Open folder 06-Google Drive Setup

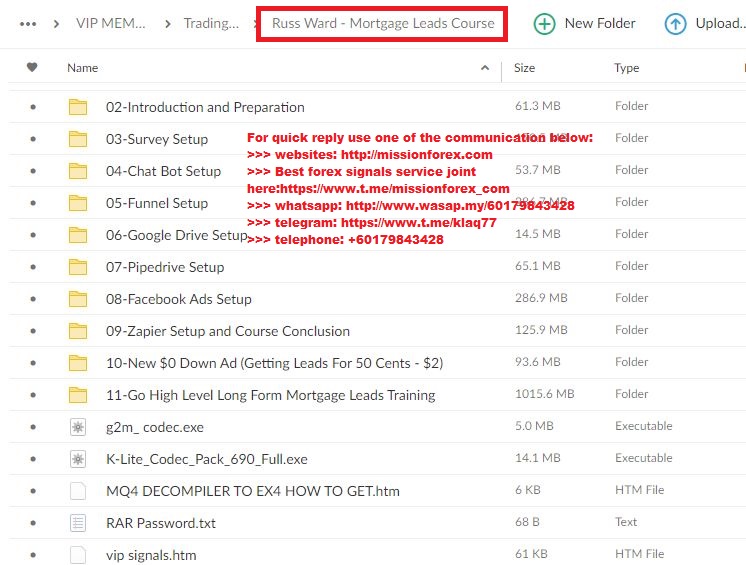point(177,235)
